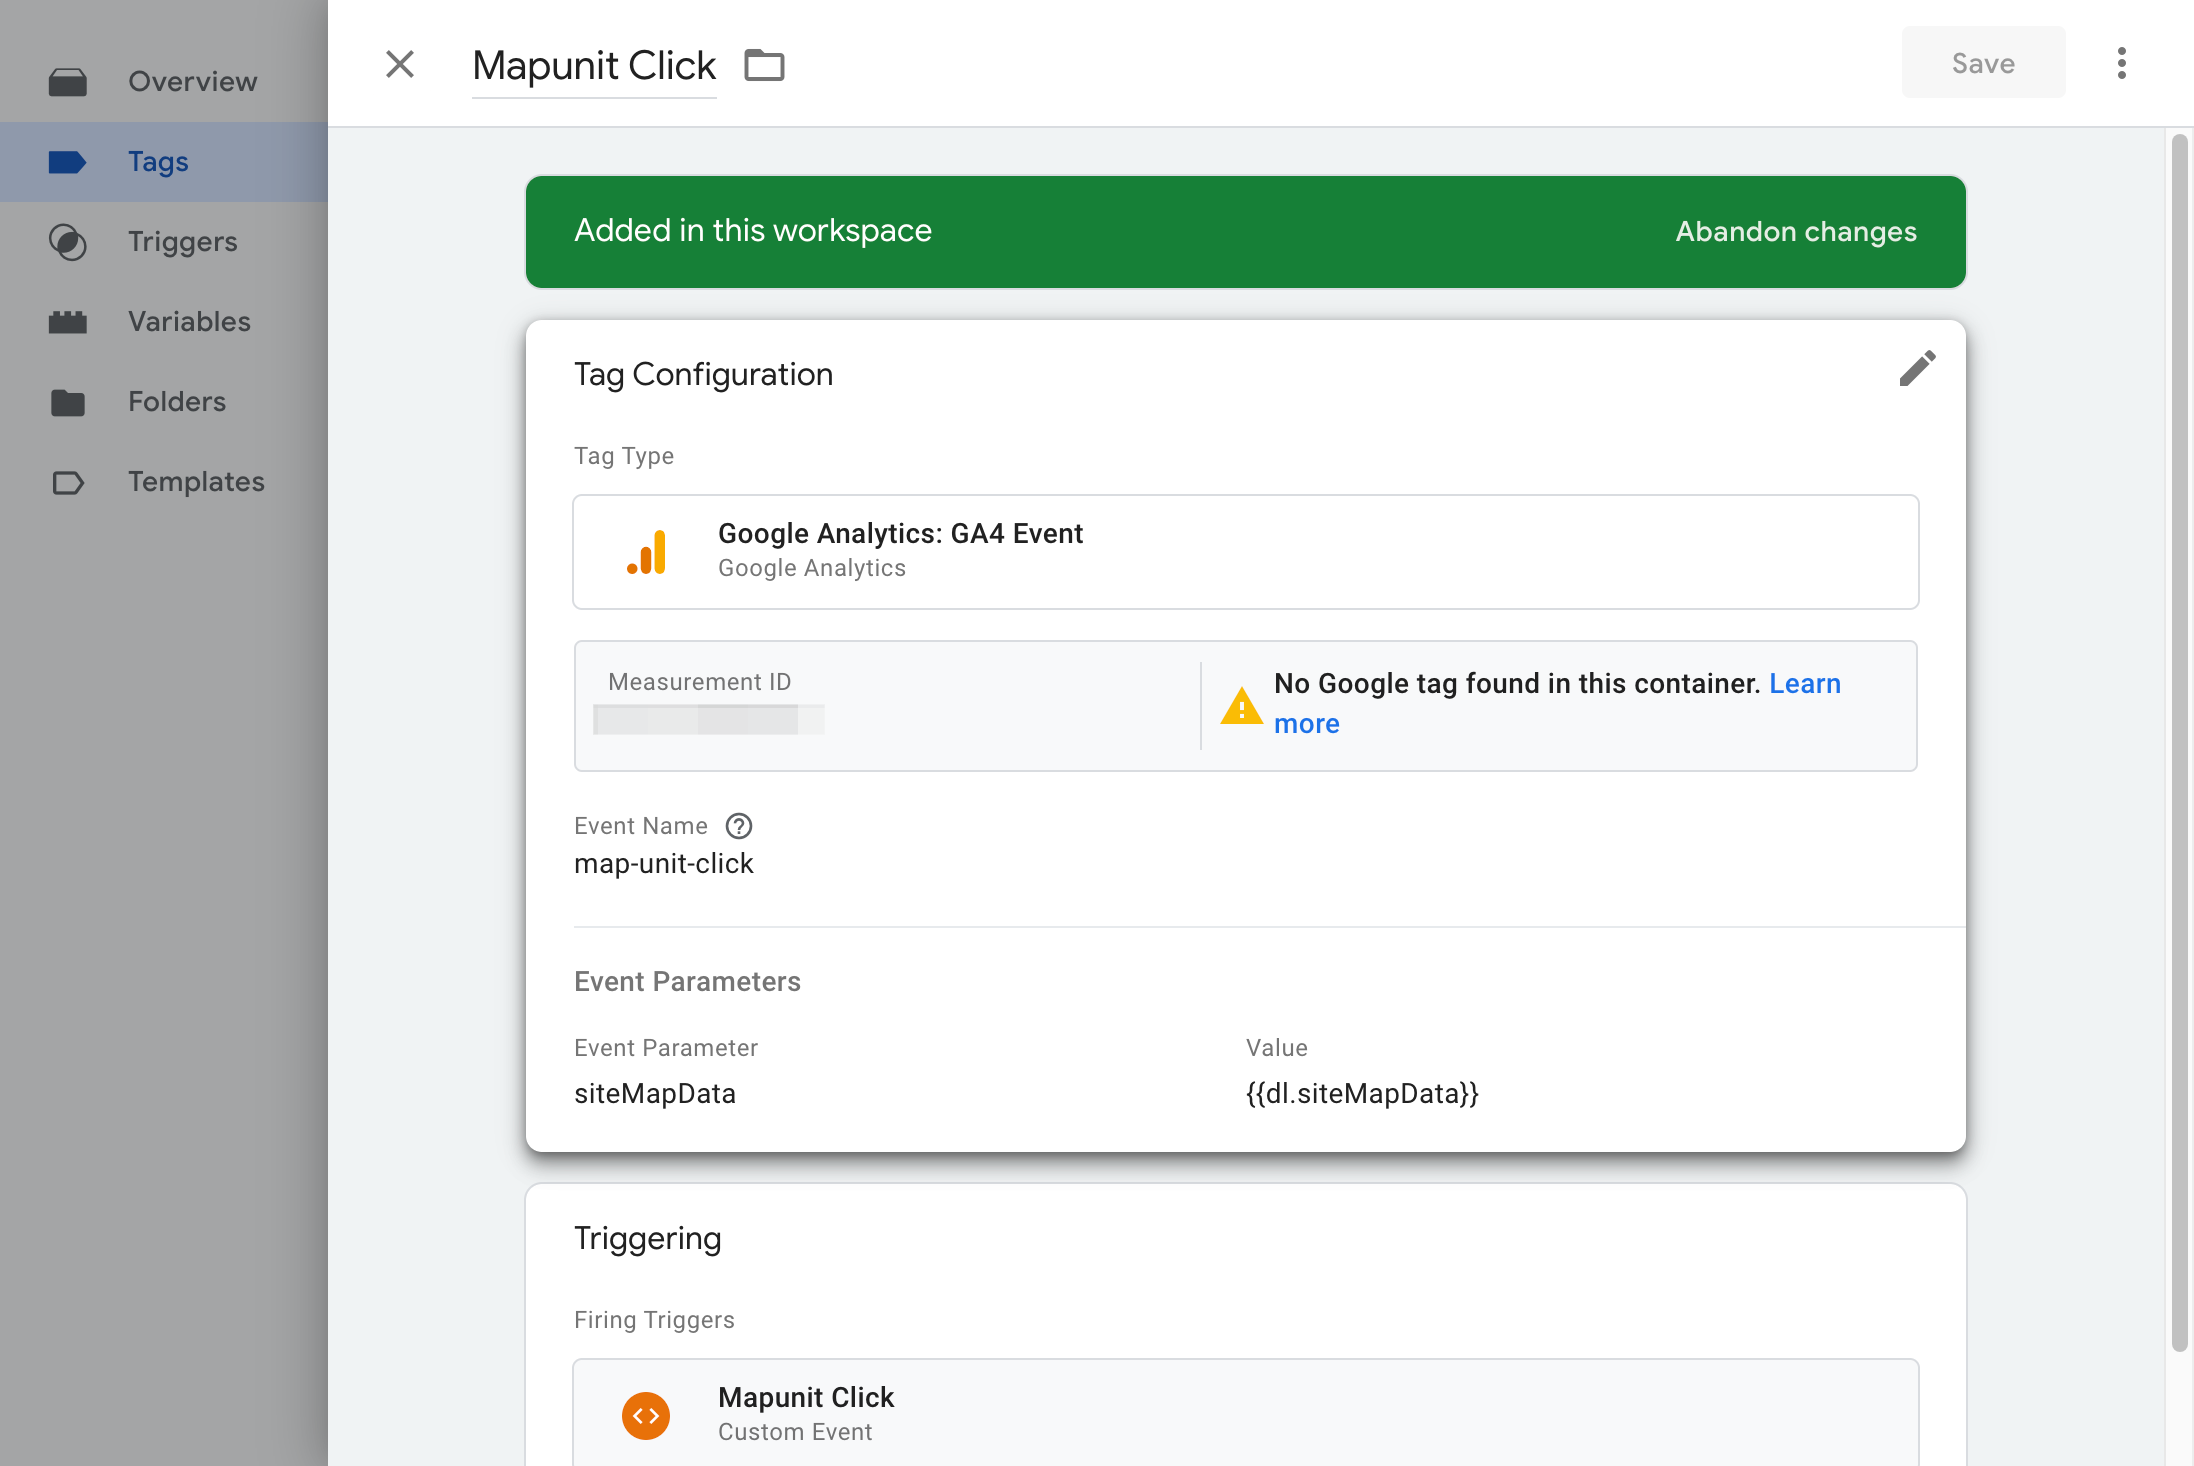Edit the Mapunit Click tag name field
This screenshot has height=1466, width=2194.
[594, 66]
